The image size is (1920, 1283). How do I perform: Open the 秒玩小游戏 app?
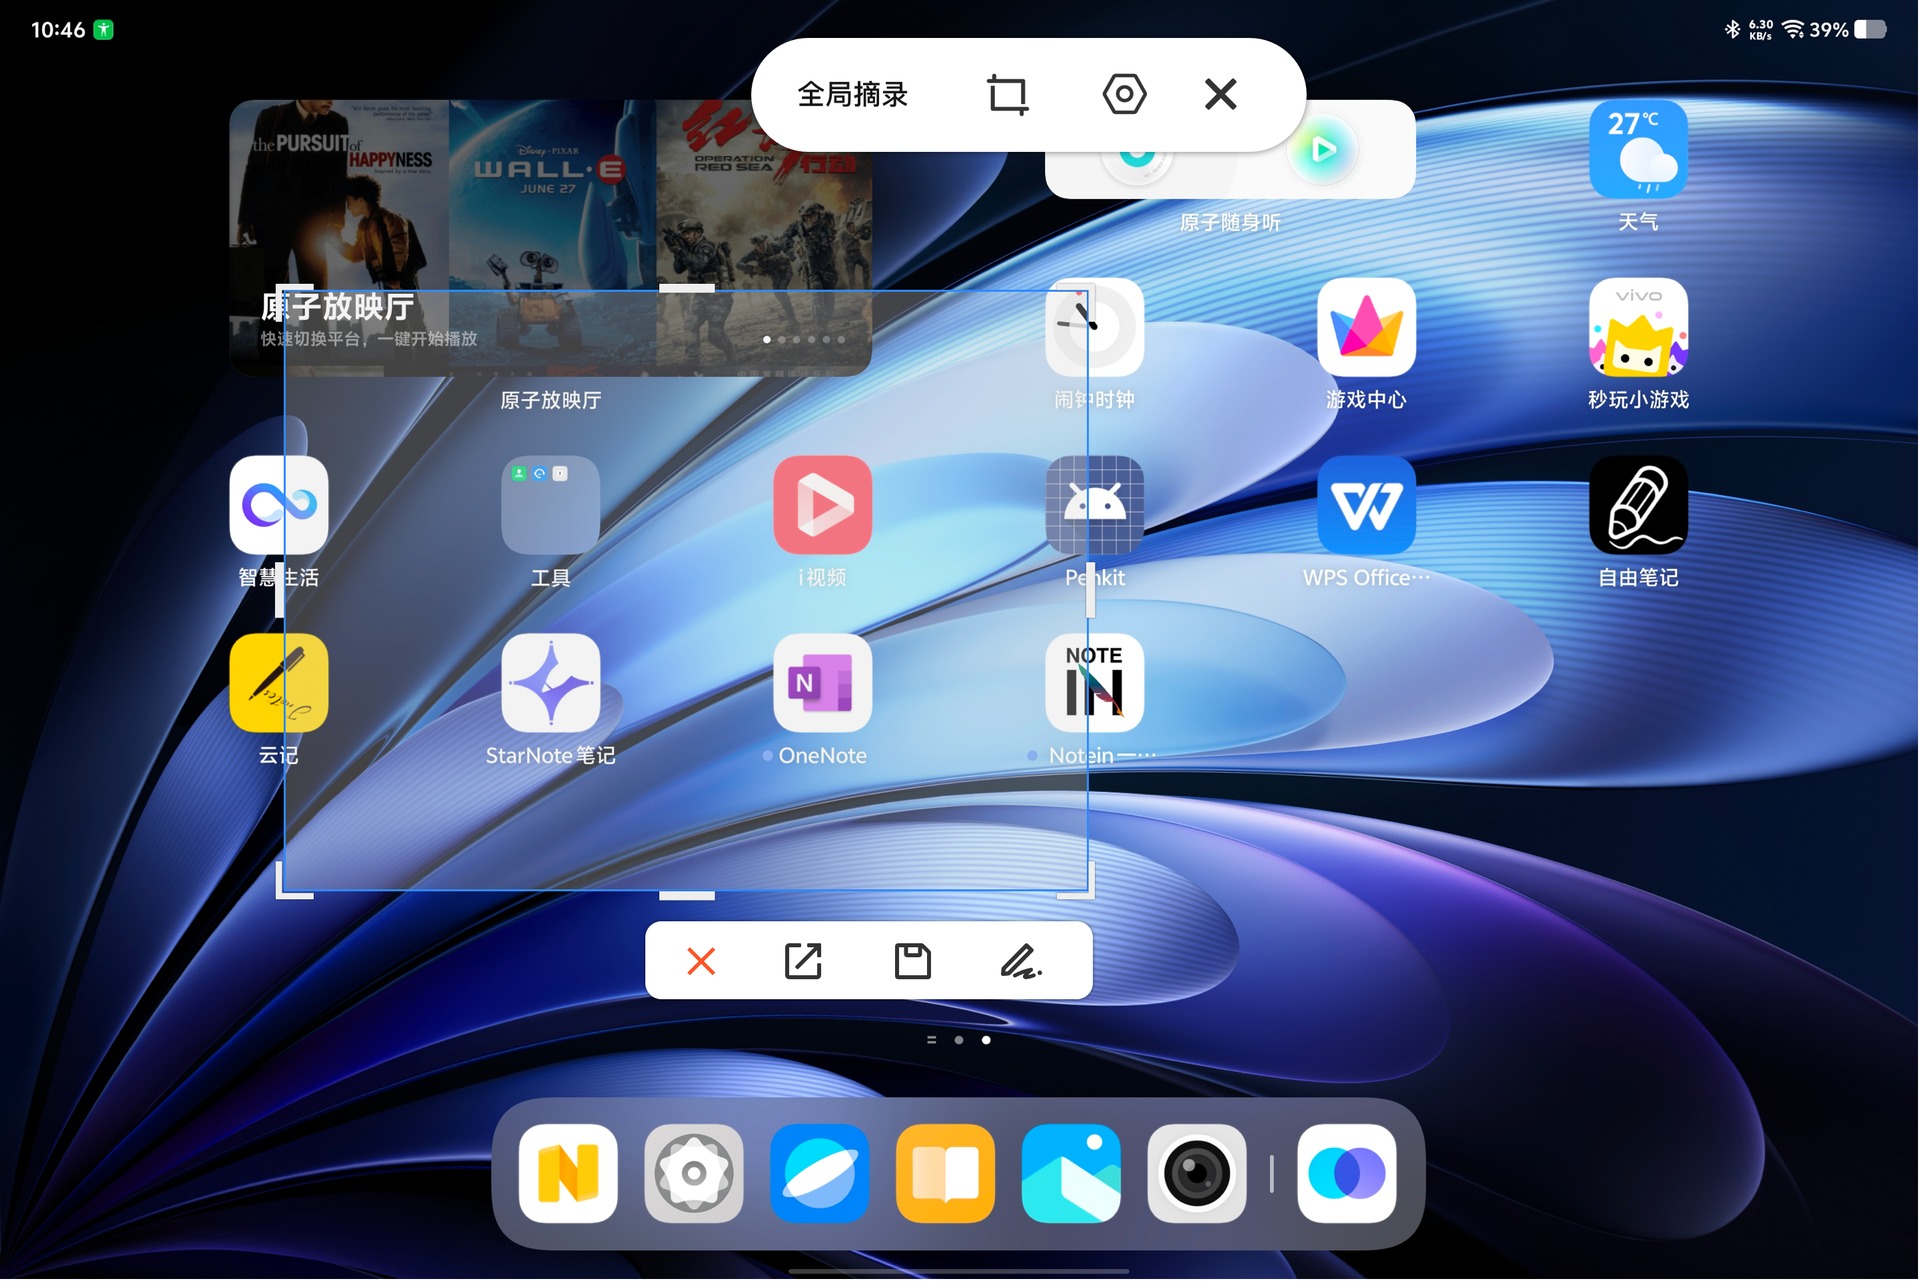1638,327
